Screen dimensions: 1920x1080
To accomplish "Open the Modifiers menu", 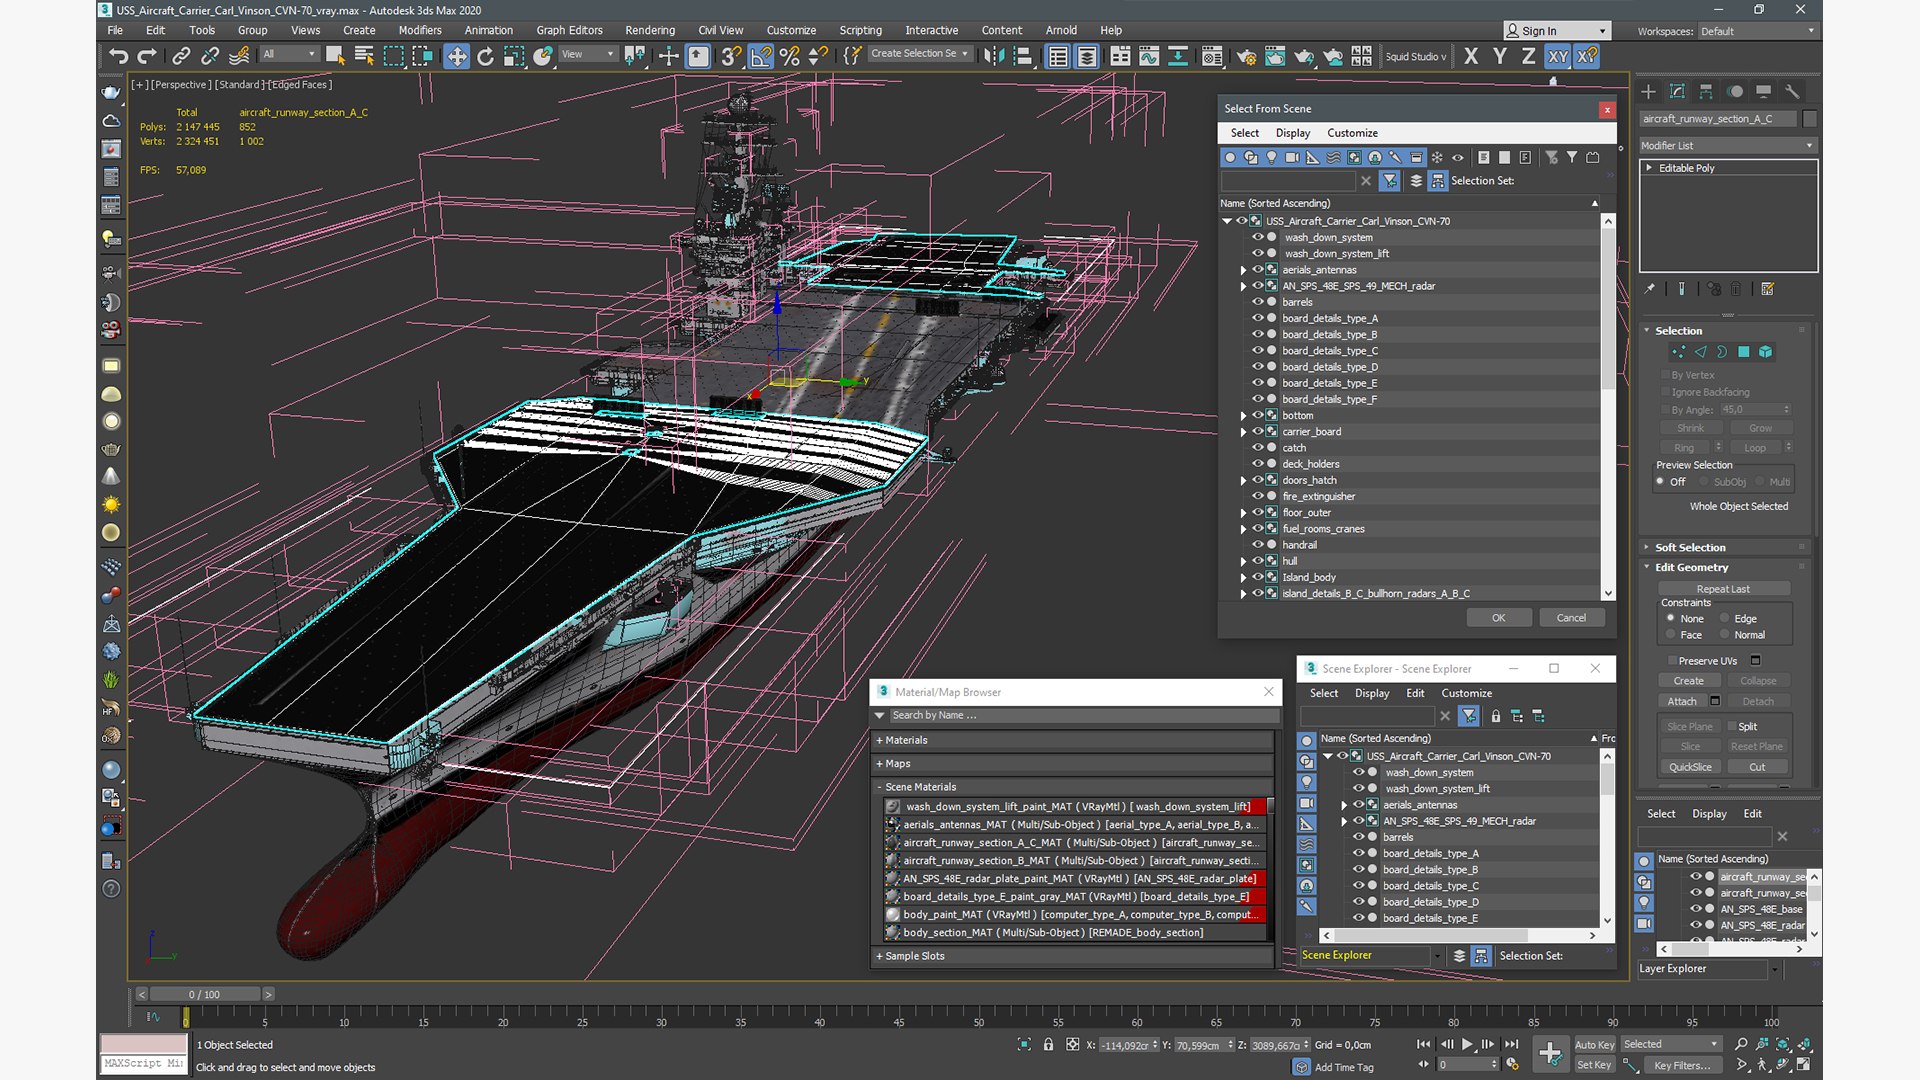I will click(420, 30).
